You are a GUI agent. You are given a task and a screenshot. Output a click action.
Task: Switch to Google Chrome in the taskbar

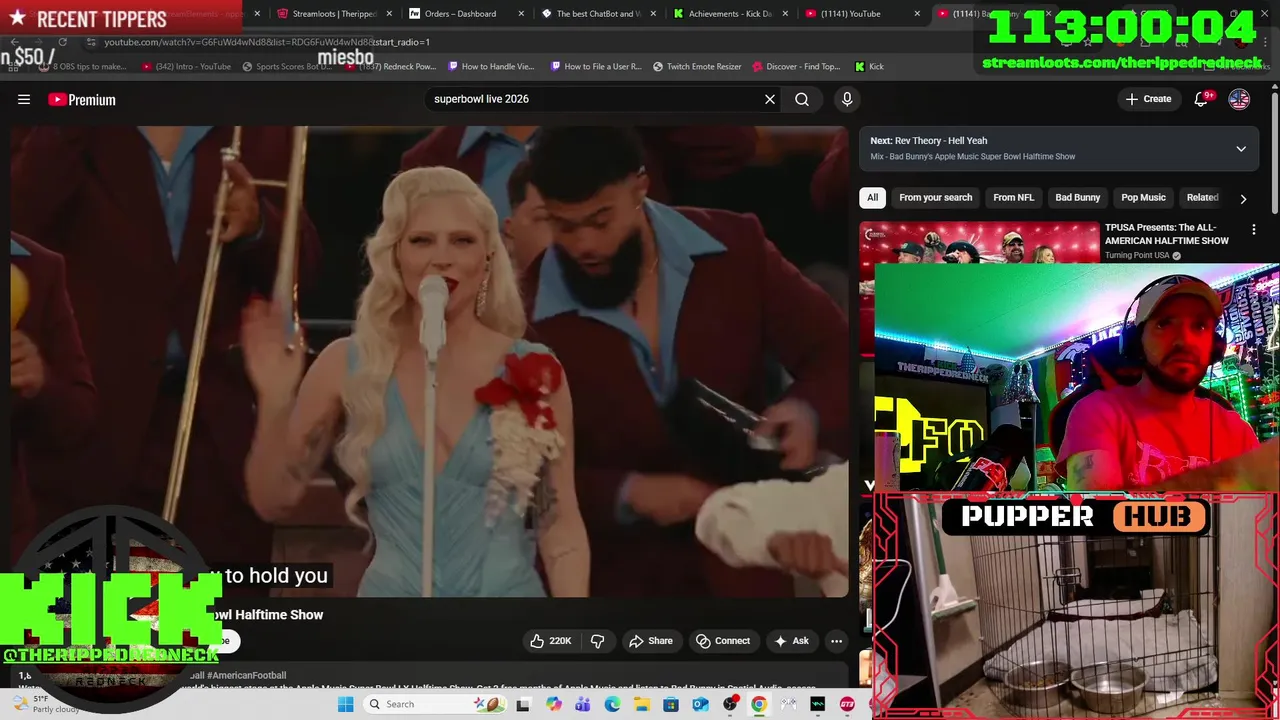point(759,704)
